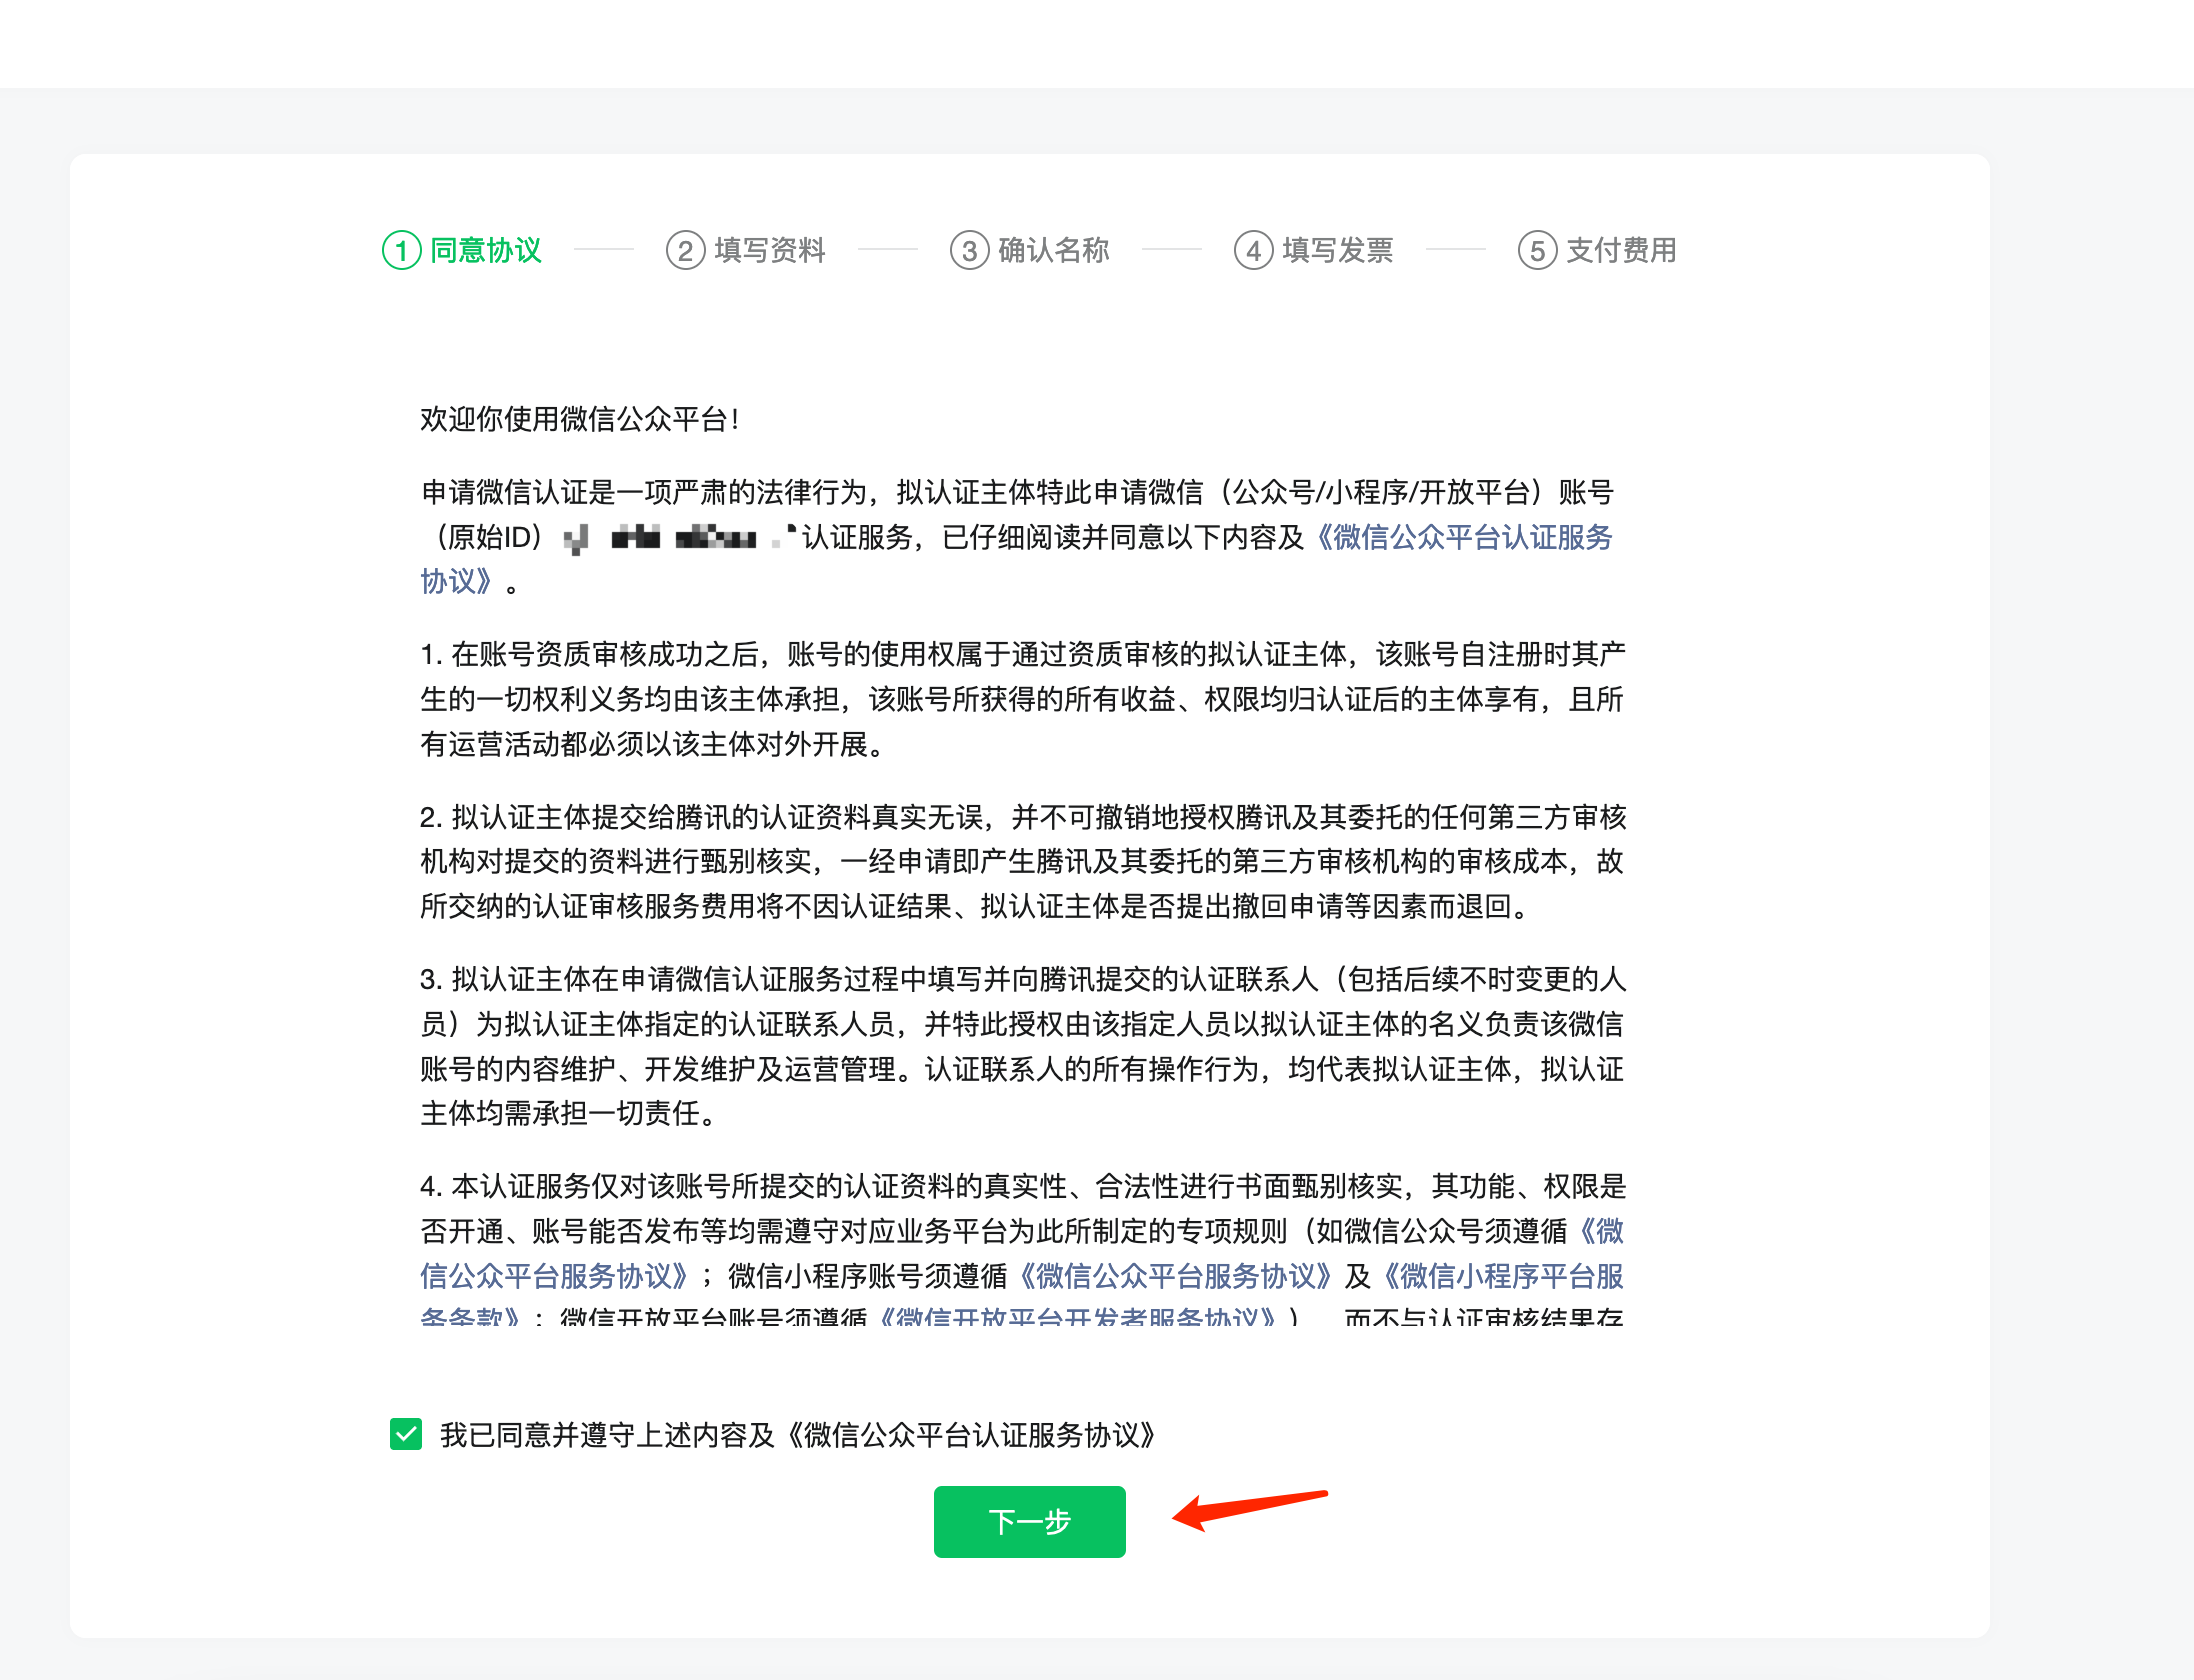2194x1680 pixels.
Task: Click clause 1 starting 在账号资质审核成功之后
Action: [x=1022, y=699]
